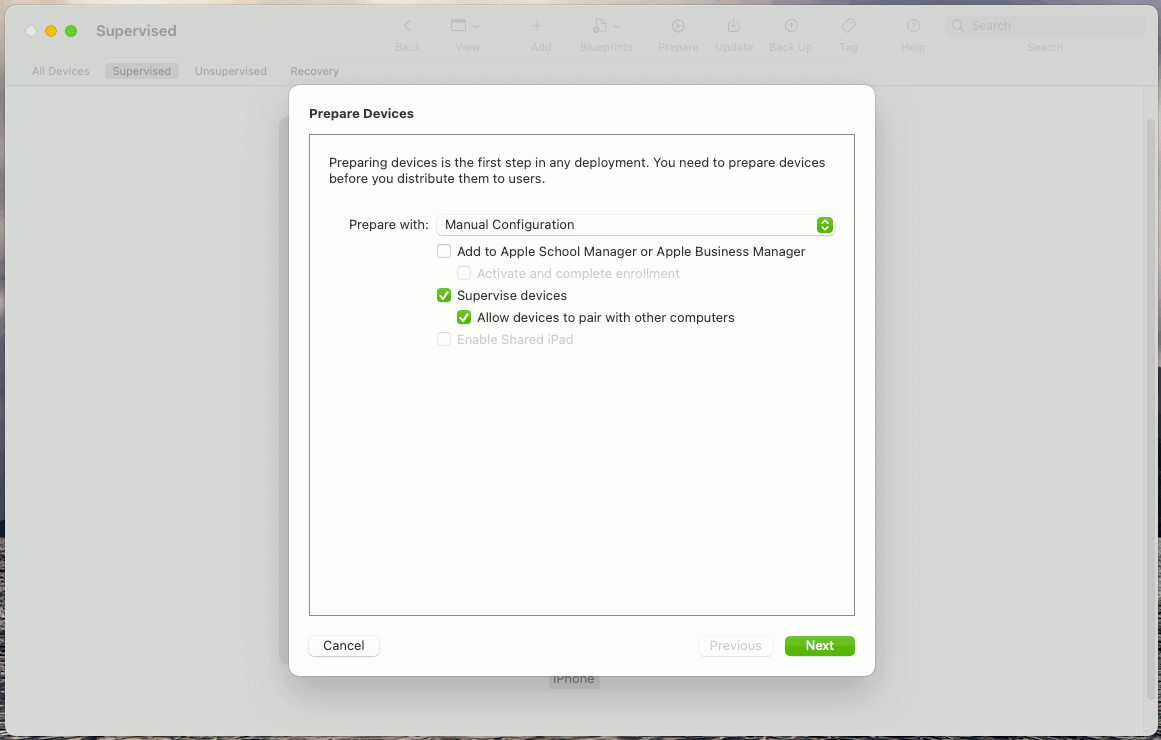This screenshot has width=1161, height=740.
Task: Enable Add to Apple School Manager checkbox
Action: tap(444, 251)
